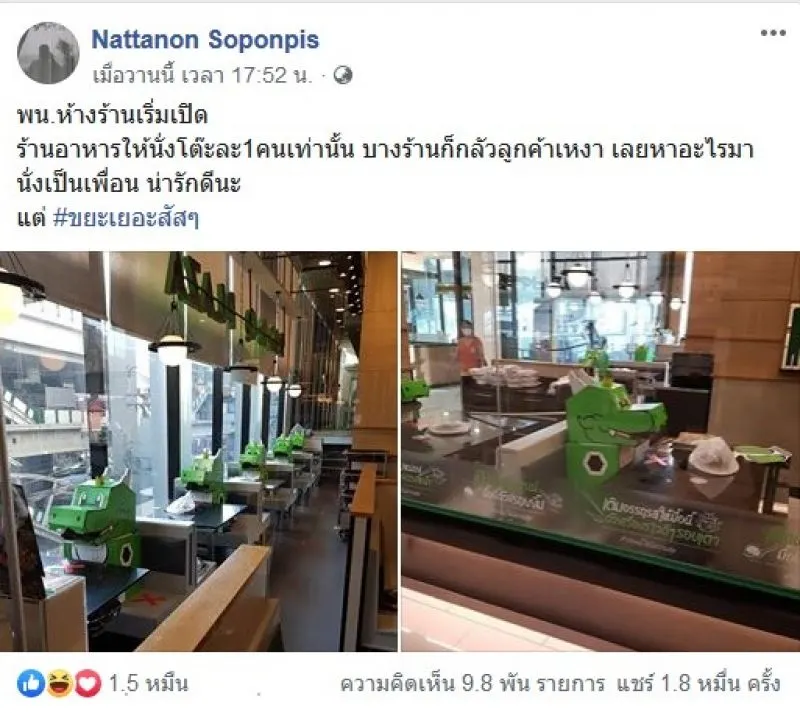Click the Haha laughing reaction icon
The height and width of the screenshot is (713, 800).
(x=60, y=683)
